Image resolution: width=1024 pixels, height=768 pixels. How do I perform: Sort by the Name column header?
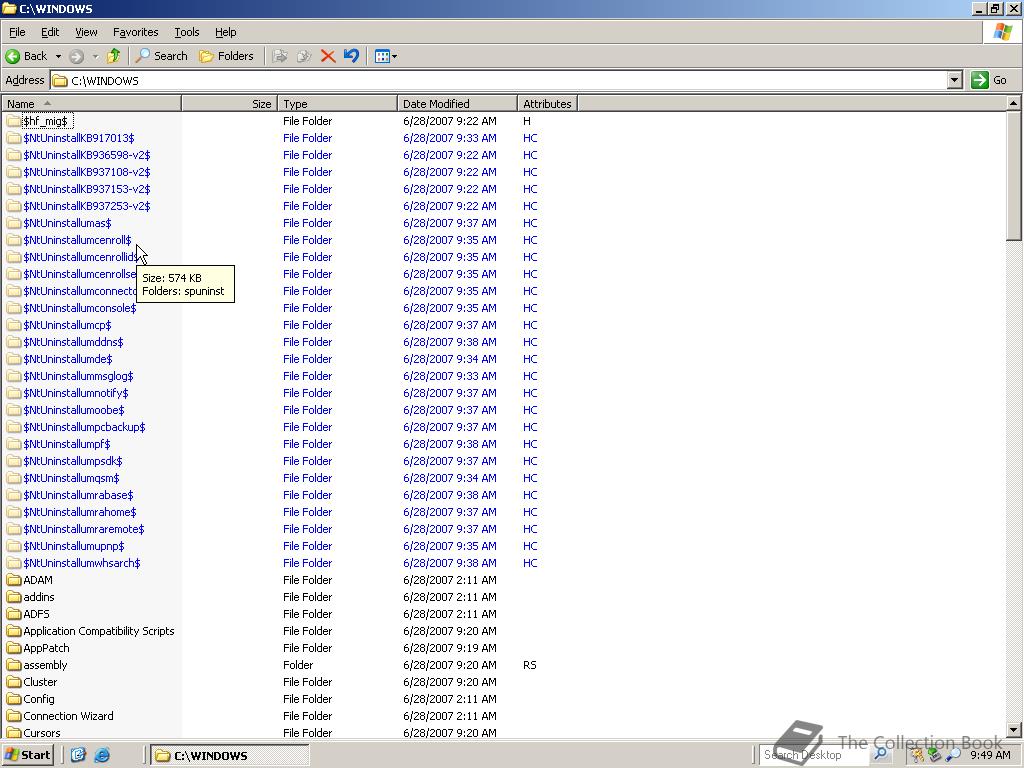[x=91, y=104]
